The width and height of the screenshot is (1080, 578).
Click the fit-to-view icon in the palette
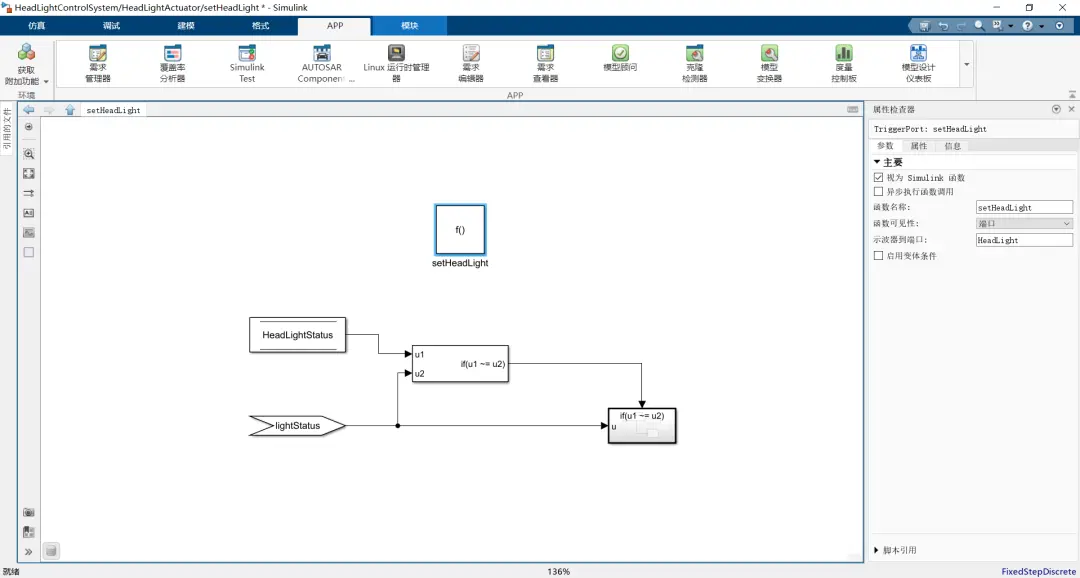tap(28, 174)
